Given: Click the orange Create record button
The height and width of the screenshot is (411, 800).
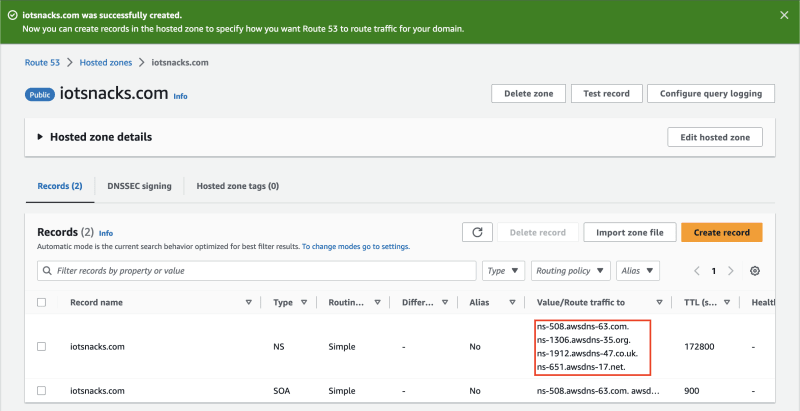Looking at the screenshot, I should tap(721, 233).
